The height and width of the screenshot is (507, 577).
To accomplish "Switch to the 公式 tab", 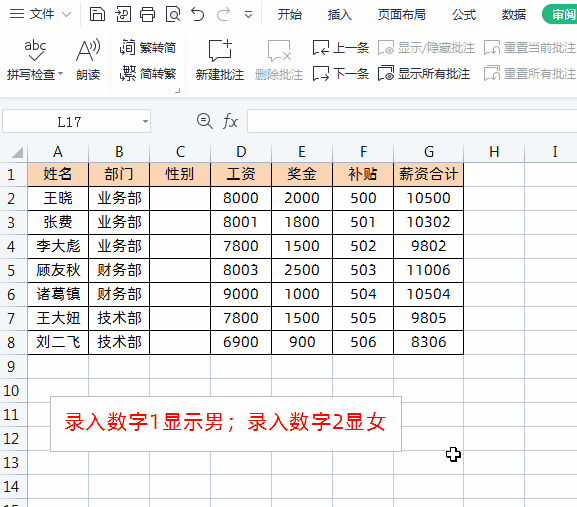I will pos(464,15).
